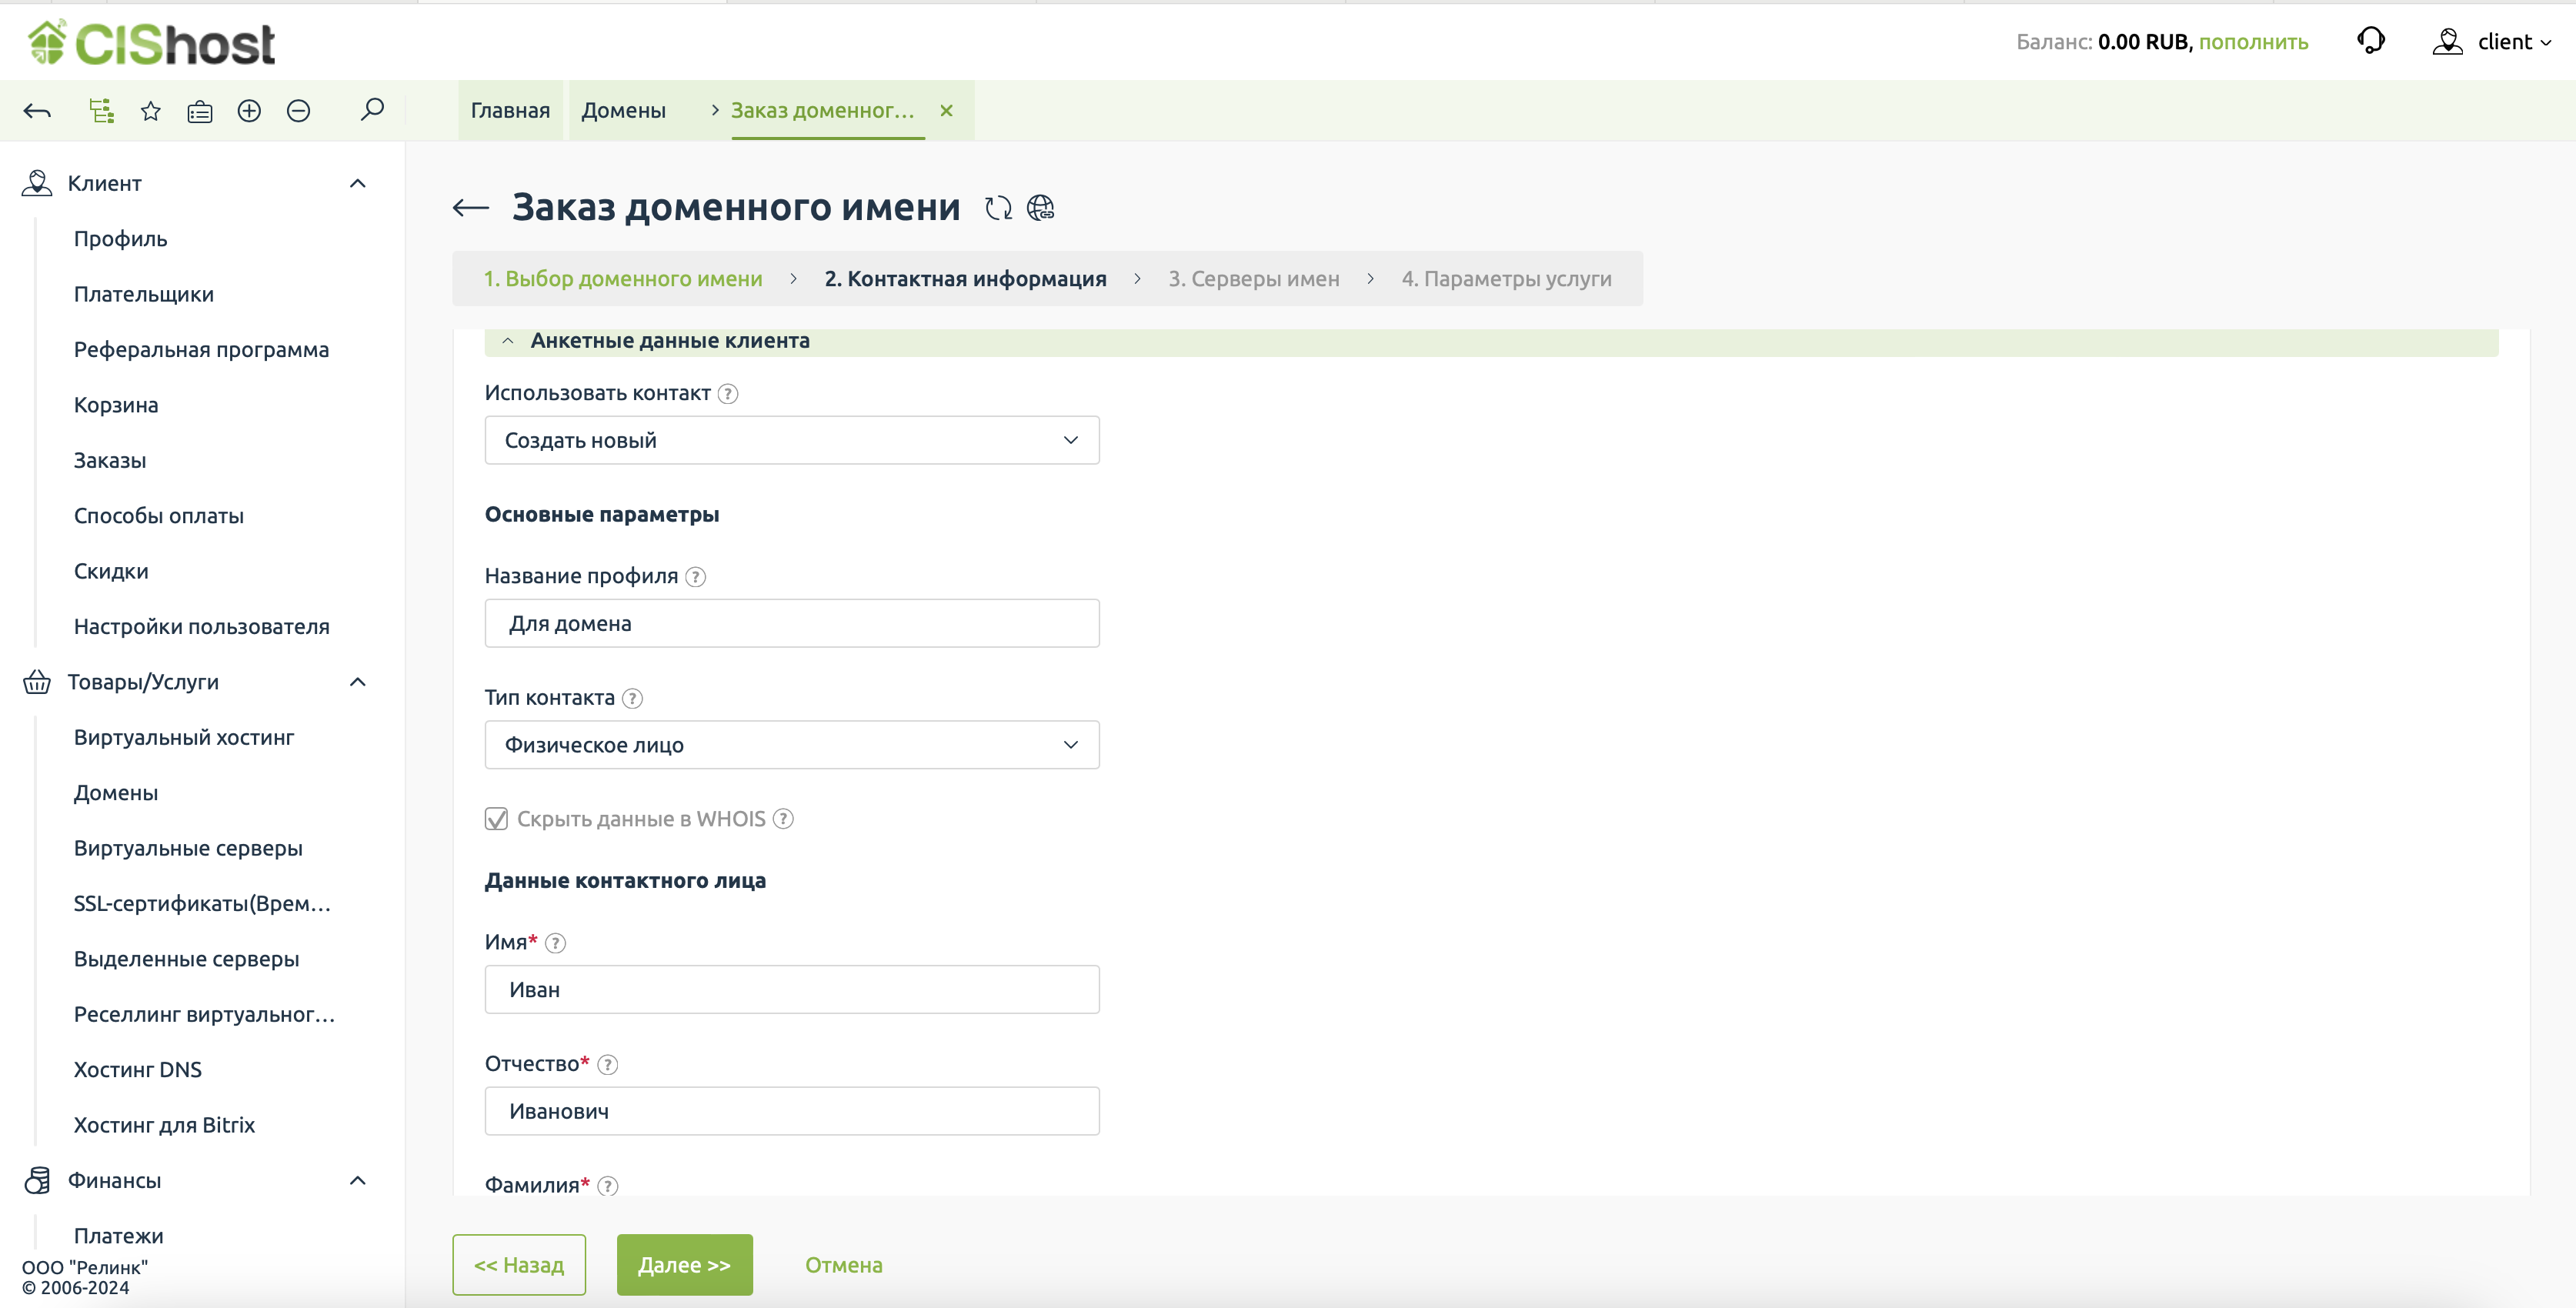2576x1308 pixels.
Task: Collapse the Анкетные данные клиента section
Action: point(508,341)
